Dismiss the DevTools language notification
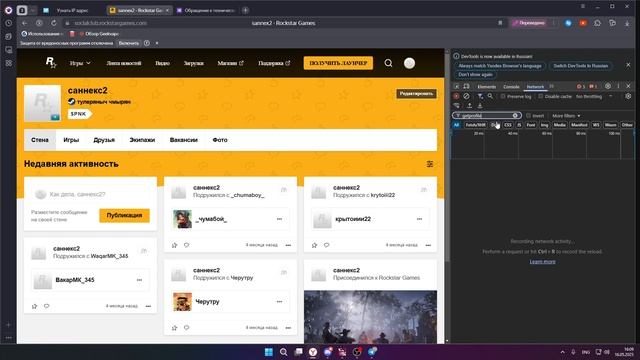Viewport: 640px width, 360px height. (x=628, y=65)
